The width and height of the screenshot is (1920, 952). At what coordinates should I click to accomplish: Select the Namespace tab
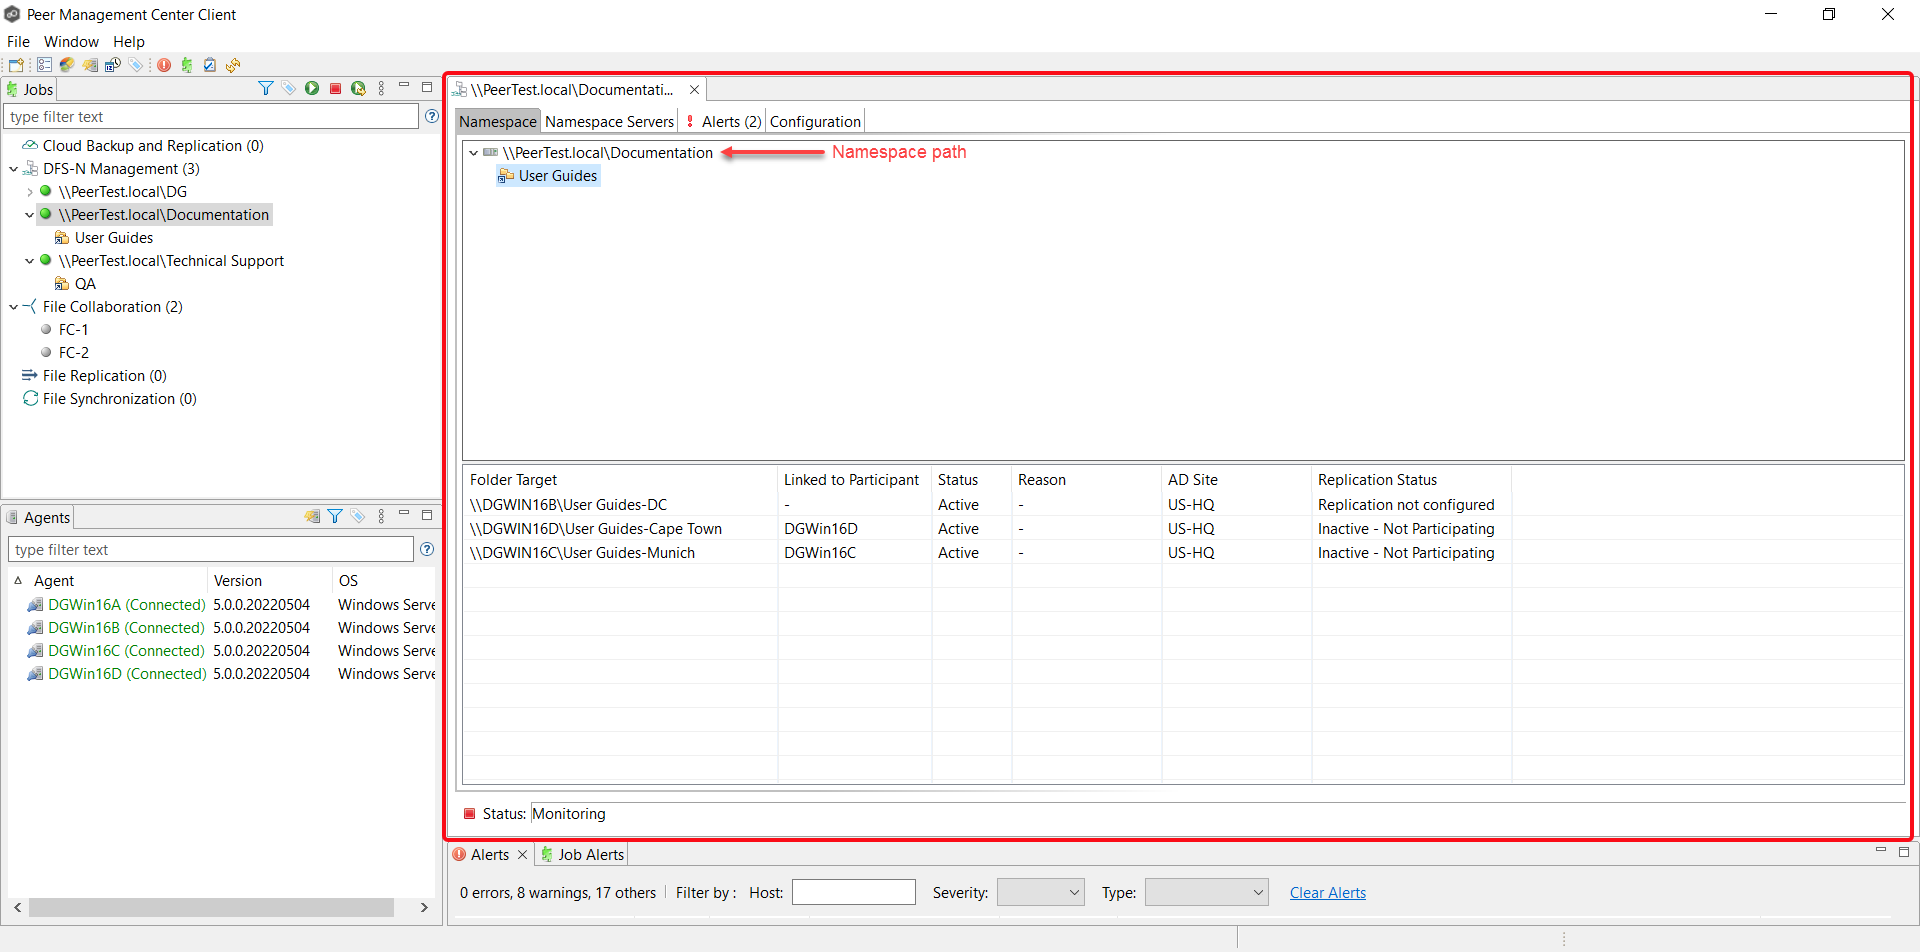[498, 121]
